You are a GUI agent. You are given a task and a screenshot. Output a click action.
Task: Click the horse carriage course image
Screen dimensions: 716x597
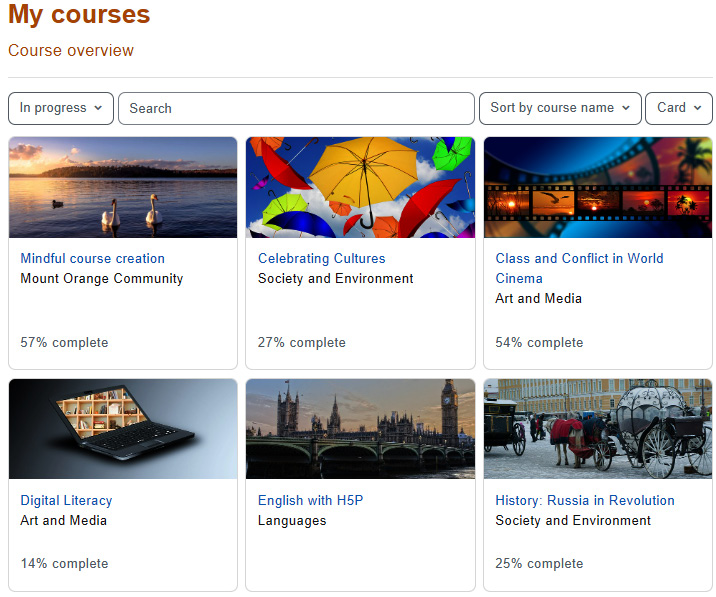pyautogui.click(x=598, y=428)
